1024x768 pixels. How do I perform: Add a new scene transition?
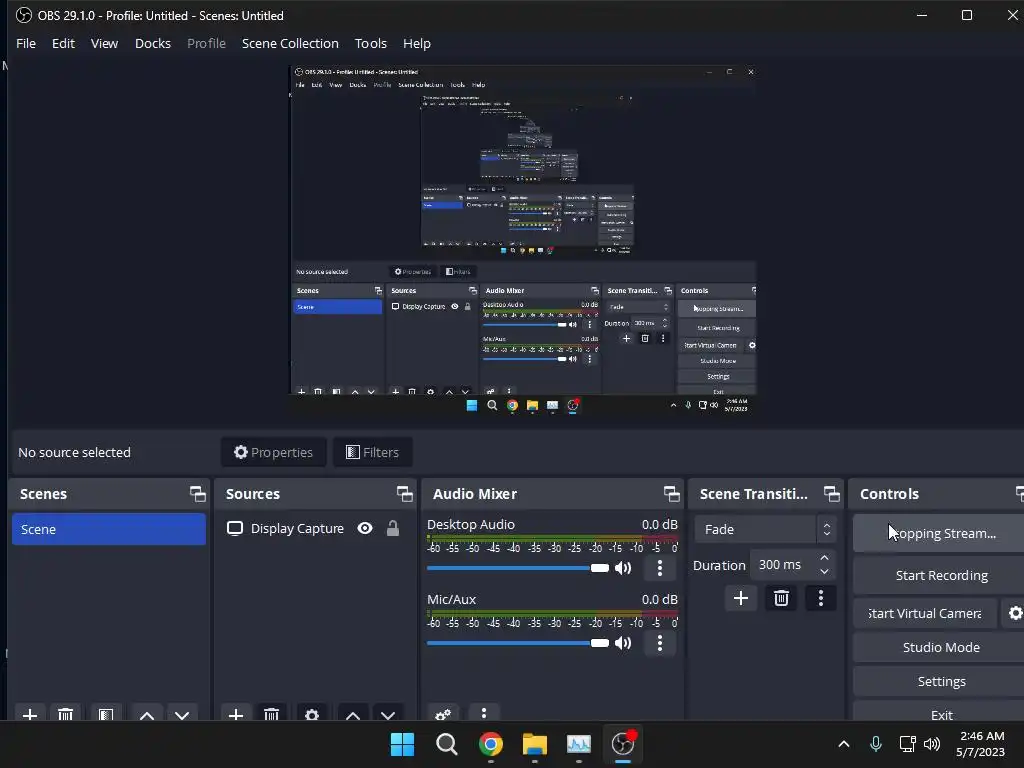741,598
